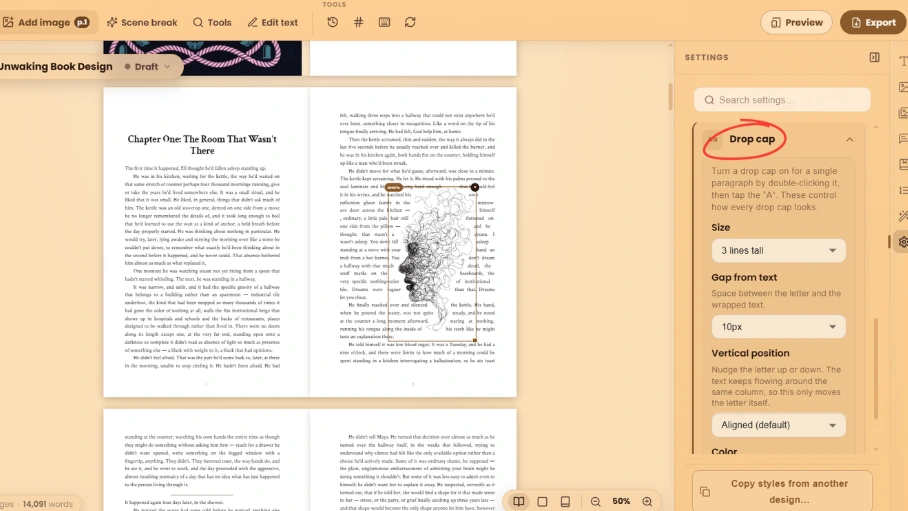Switch to book view mode

565,502
